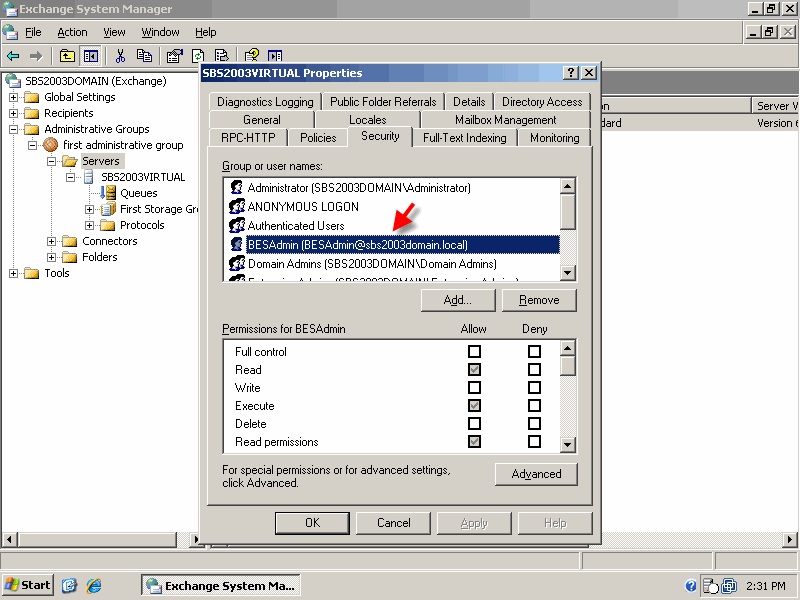Click the Domain Admins group icon
Viewport: 800px width, 600px height.
[x=237, y=263]
